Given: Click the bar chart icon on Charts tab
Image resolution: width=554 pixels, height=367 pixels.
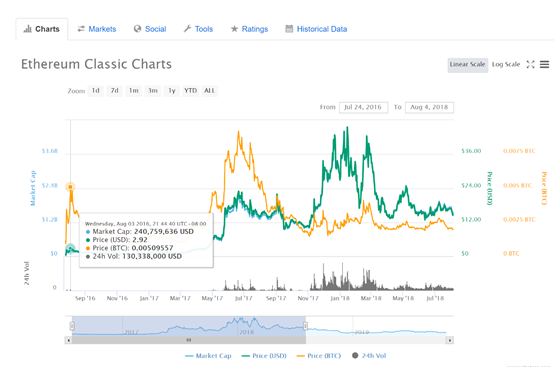Looking at the screenshot, I should [28, 29].
